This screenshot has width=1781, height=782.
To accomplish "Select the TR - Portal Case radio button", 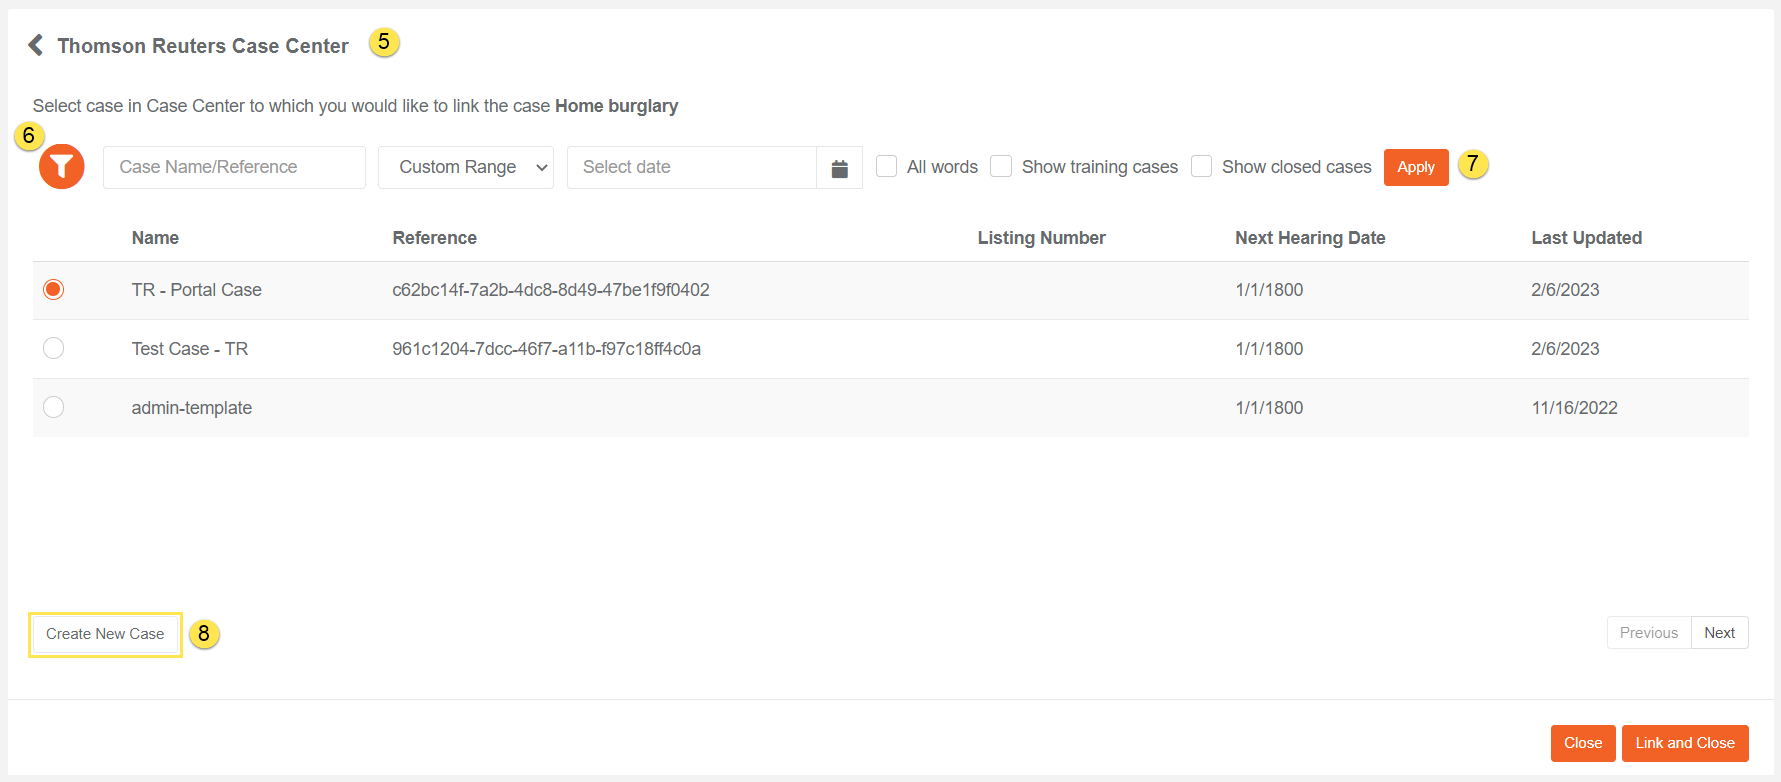I will (x=54, y=290).
